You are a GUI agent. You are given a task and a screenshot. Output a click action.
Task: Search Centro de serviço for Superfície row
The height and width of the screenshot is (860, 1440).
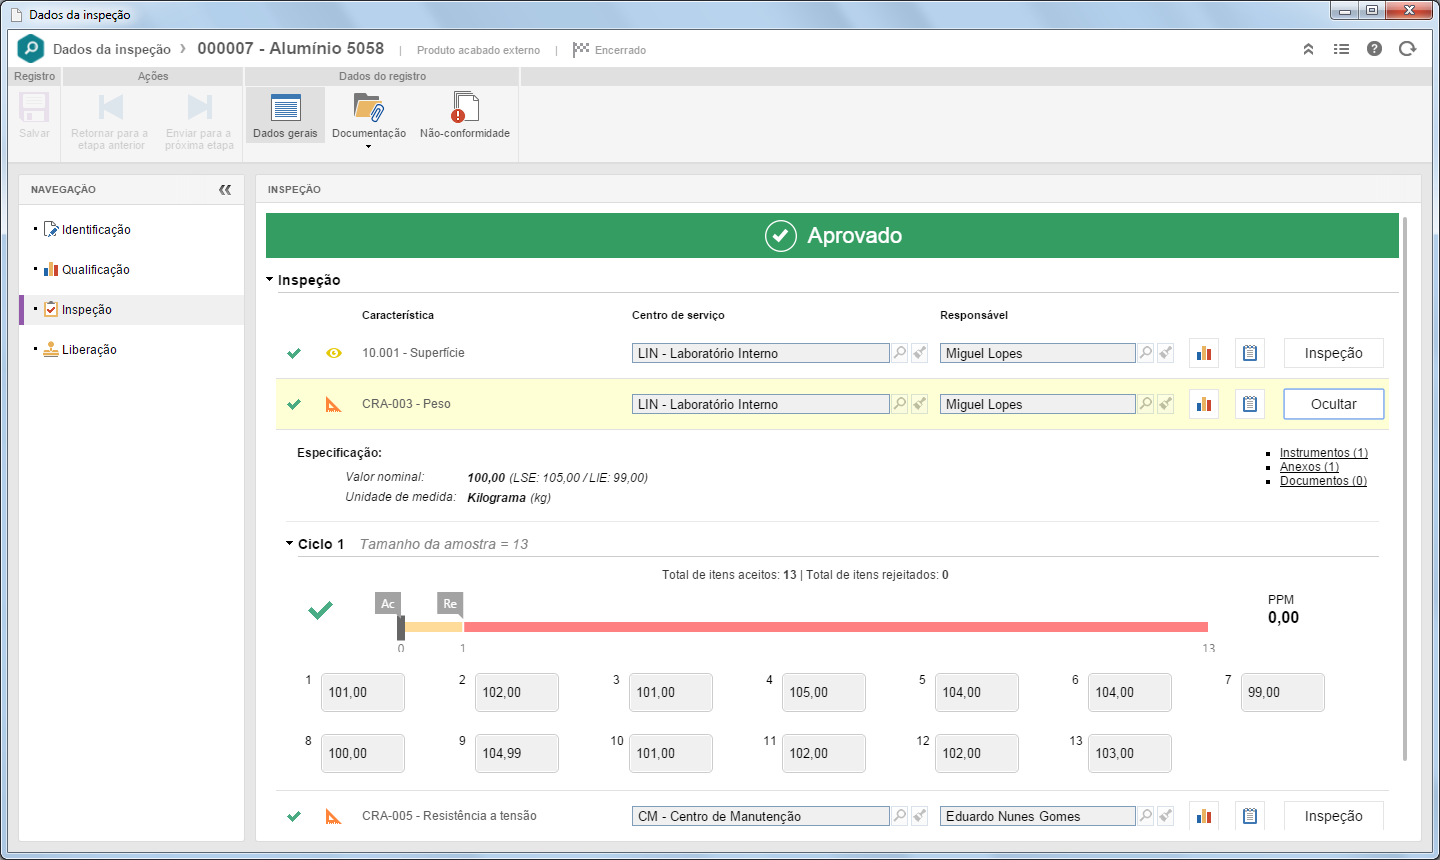point(900,353)
